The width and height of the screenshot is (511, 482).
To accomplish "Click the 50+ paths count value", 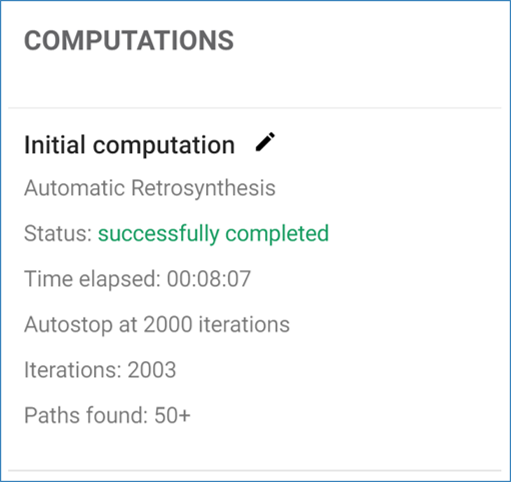I will 172,415.
